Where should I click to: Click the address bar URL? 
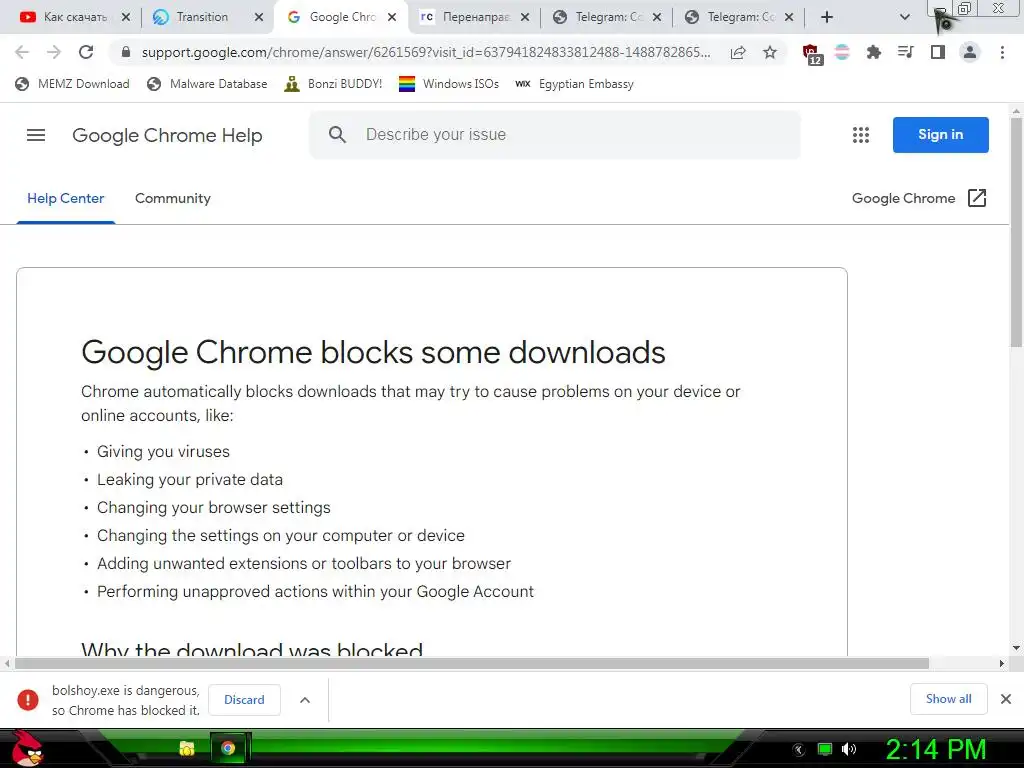click(426, 52)
